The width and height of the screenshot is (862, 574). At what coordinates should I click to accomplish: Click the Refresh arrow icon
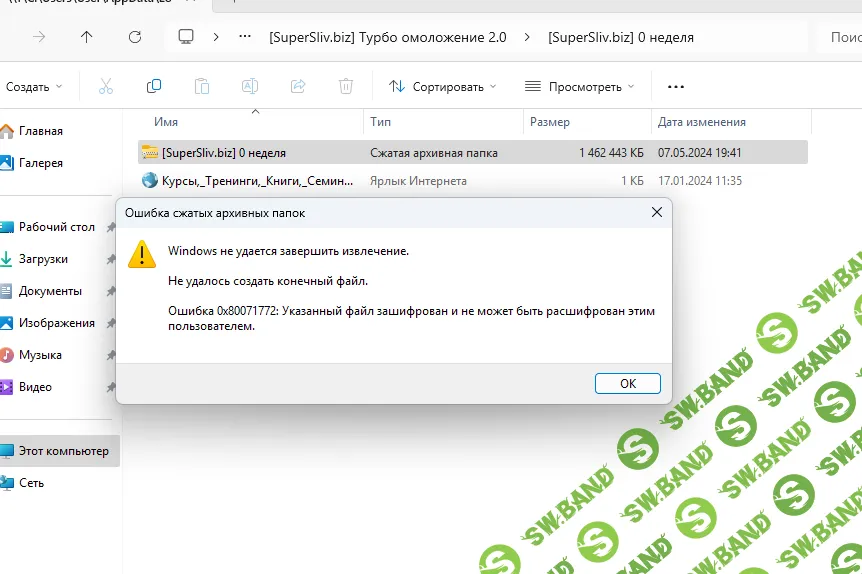tap(135, 37)
